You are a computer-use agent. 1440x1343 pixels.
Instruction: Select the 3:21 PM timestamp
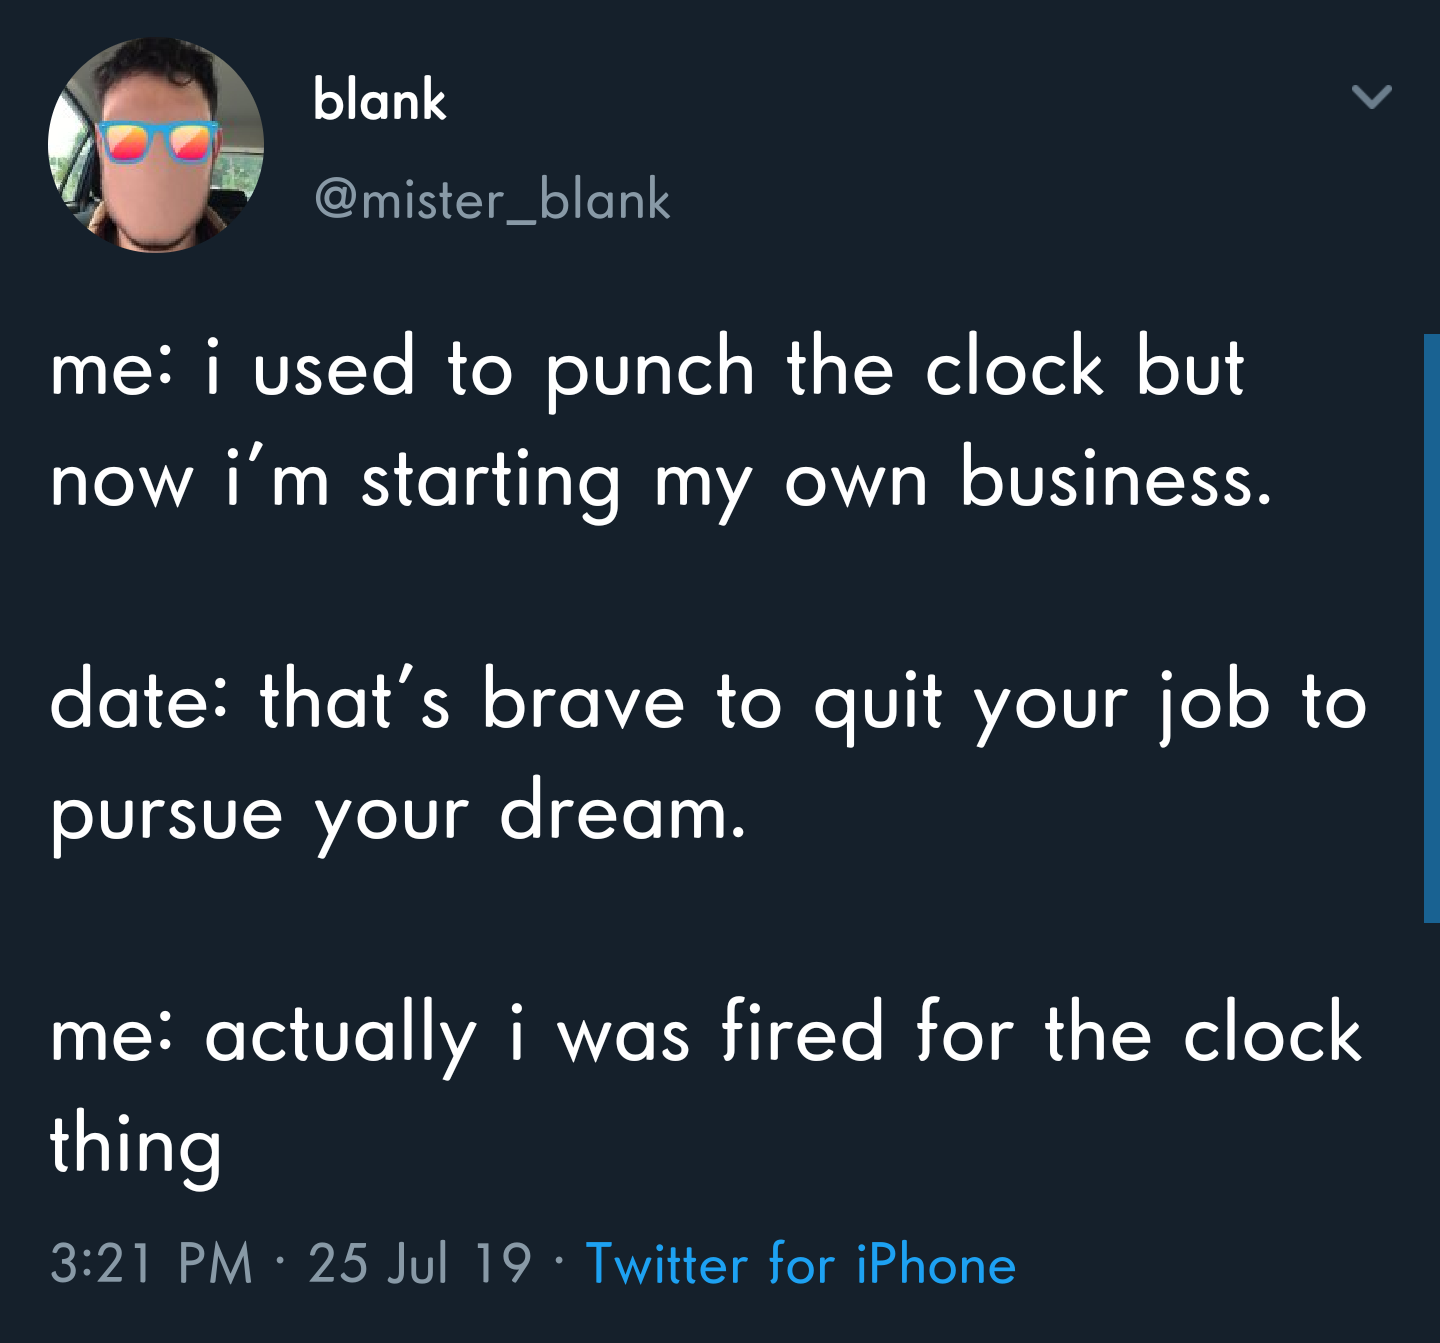151,1263
